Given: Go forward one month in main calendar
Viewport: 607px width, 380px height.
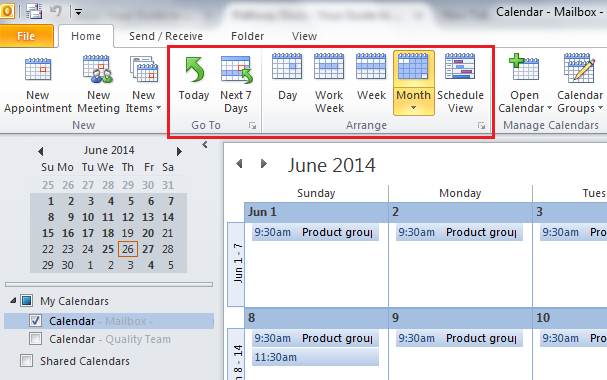Looking at the screenshot, I should point(264,164).
